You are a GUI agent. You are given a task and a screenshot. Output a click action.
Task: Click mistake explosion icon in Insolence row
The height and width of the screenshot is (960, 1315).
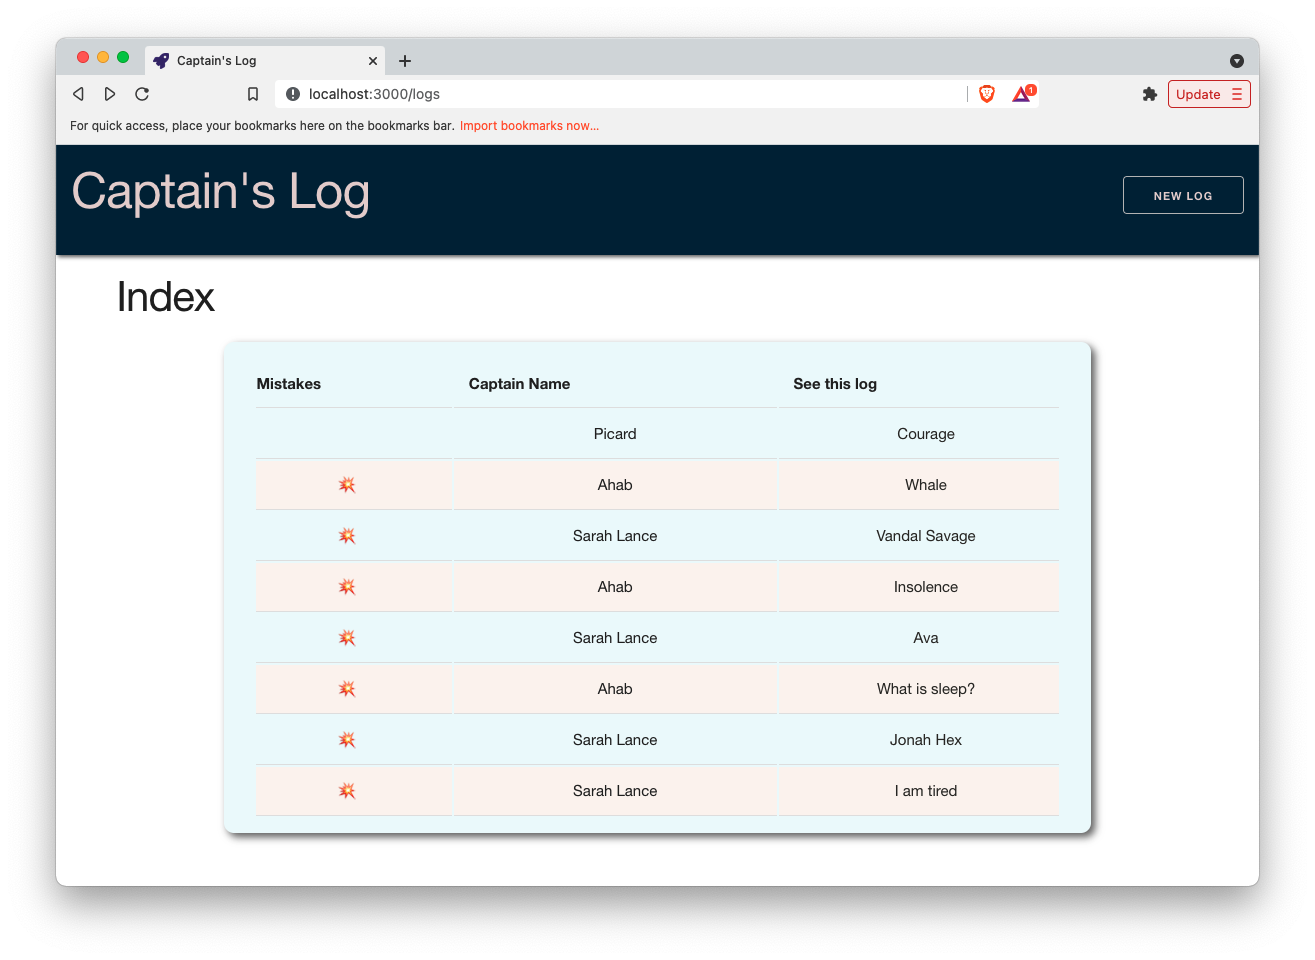(347, 587)
